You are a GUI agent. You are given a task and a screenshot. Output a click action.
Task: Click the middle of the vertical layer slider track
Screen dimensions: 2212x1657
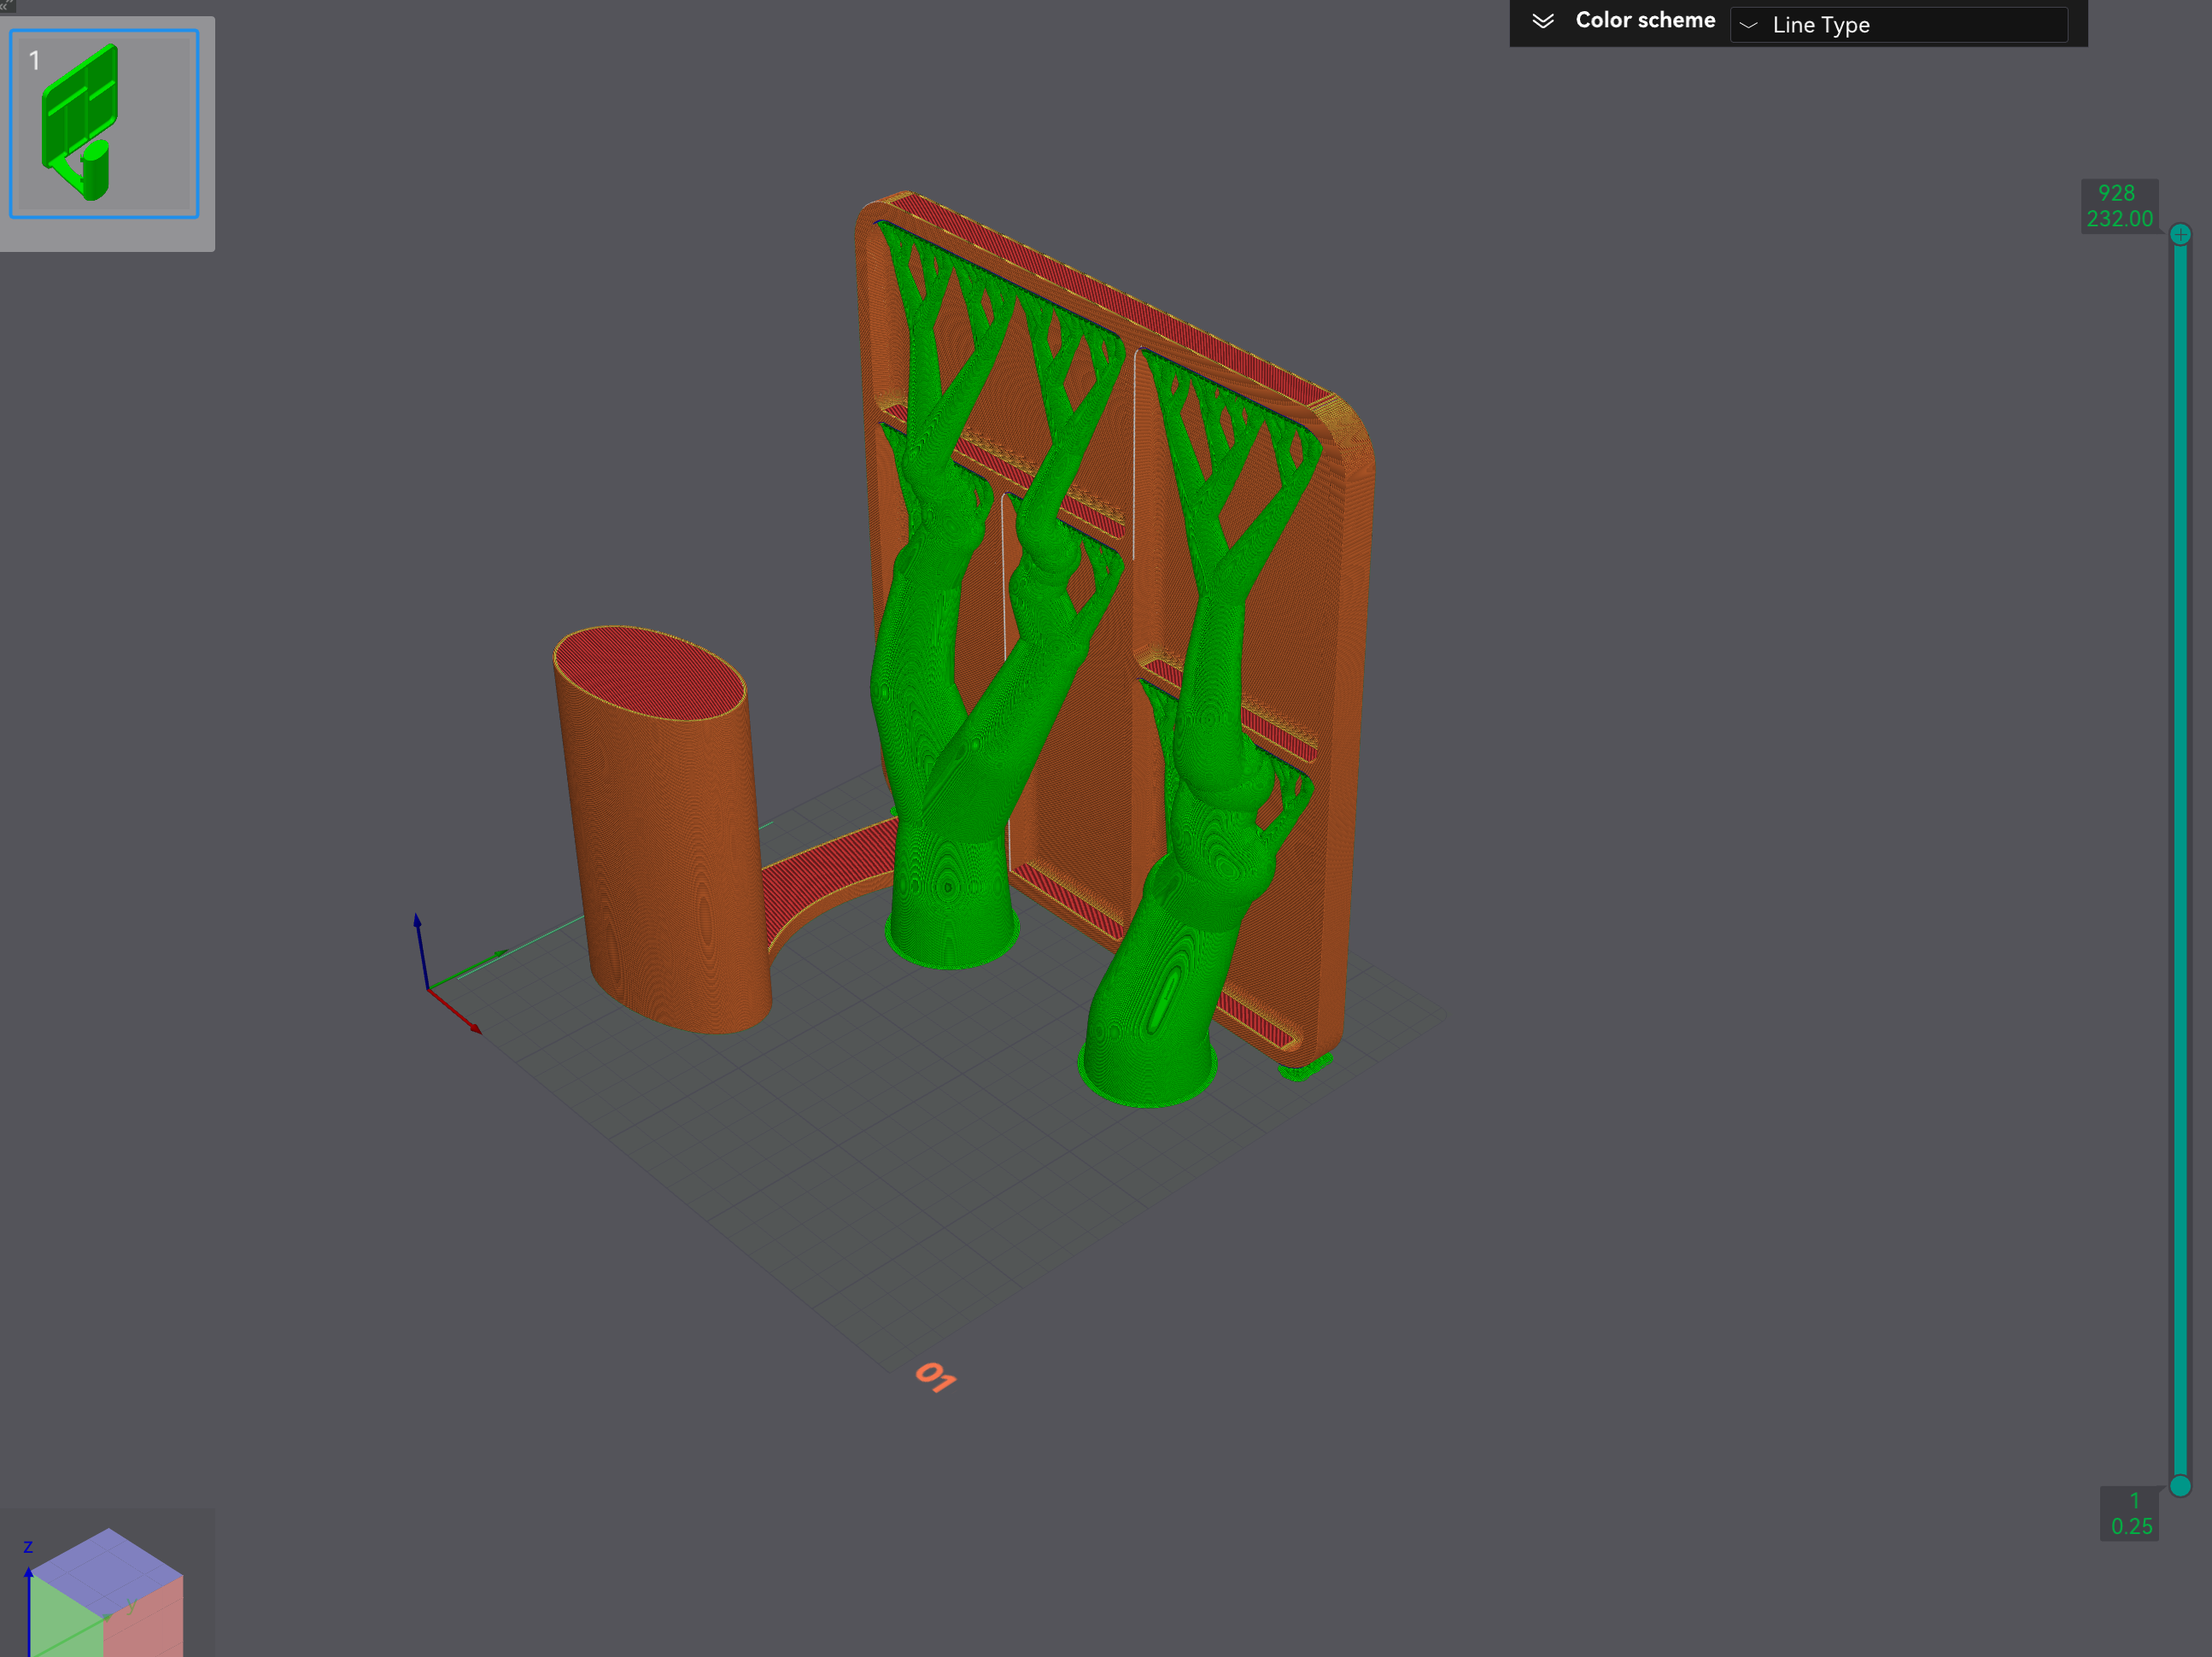pyautogui.click(x=2181, y=860)
